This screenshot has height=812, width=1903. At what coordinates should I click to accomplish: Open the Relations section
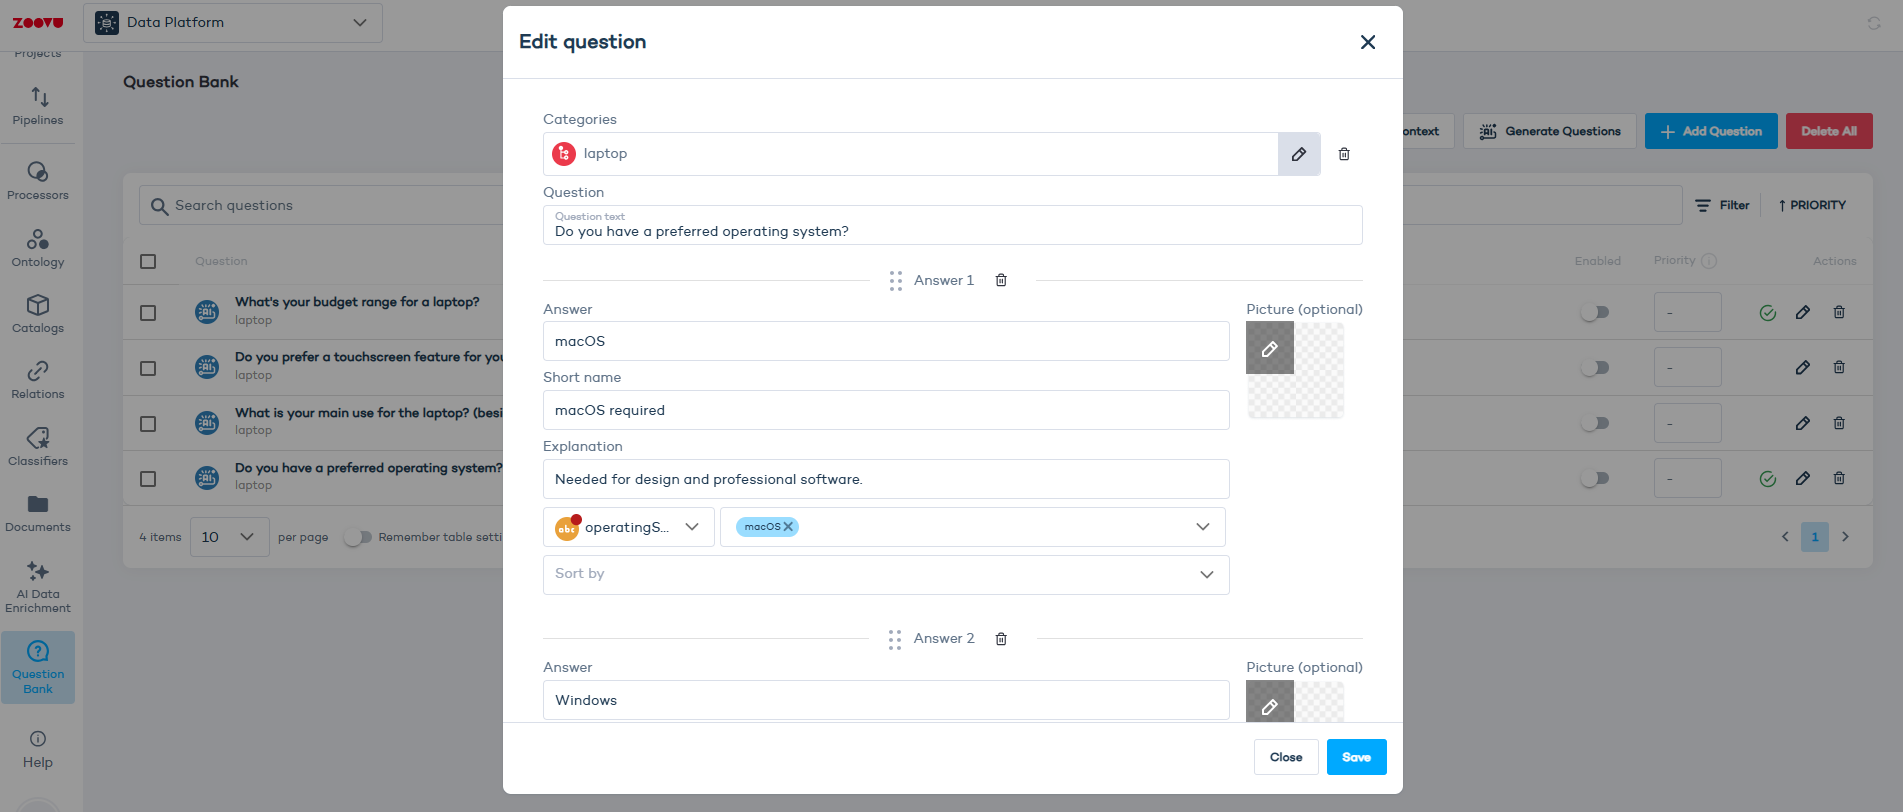click(x=37, y=379)
